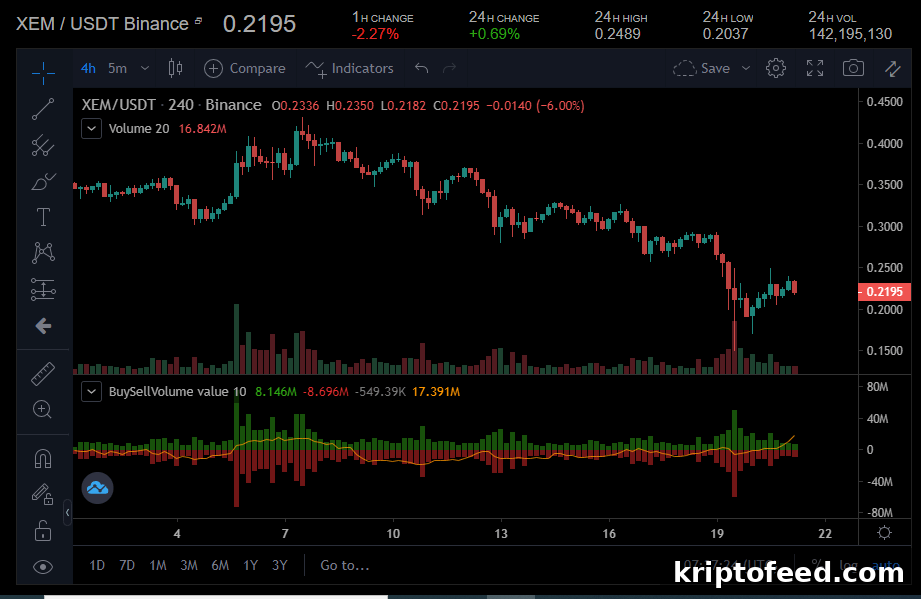Image resolution: width=921 pixels, height=599 pixels.
Task: Set range to 1Y
Action: 251,566
